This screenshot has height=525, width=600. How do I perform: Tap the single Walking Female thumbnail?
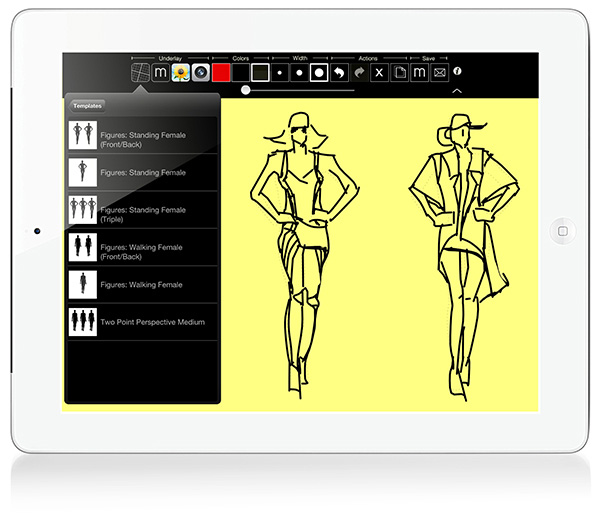pos(83,285)
